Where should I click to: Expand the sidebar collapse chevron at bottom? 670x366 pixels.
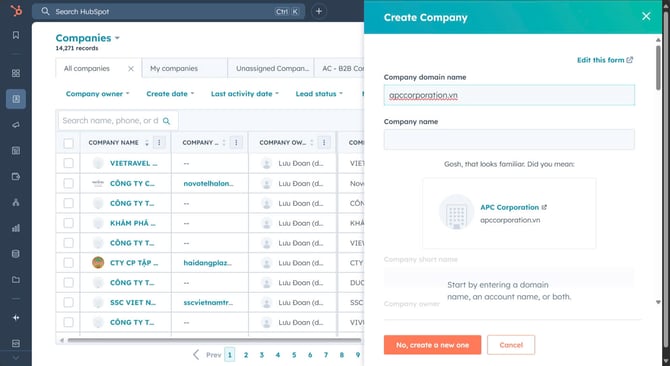click(16, 358)
